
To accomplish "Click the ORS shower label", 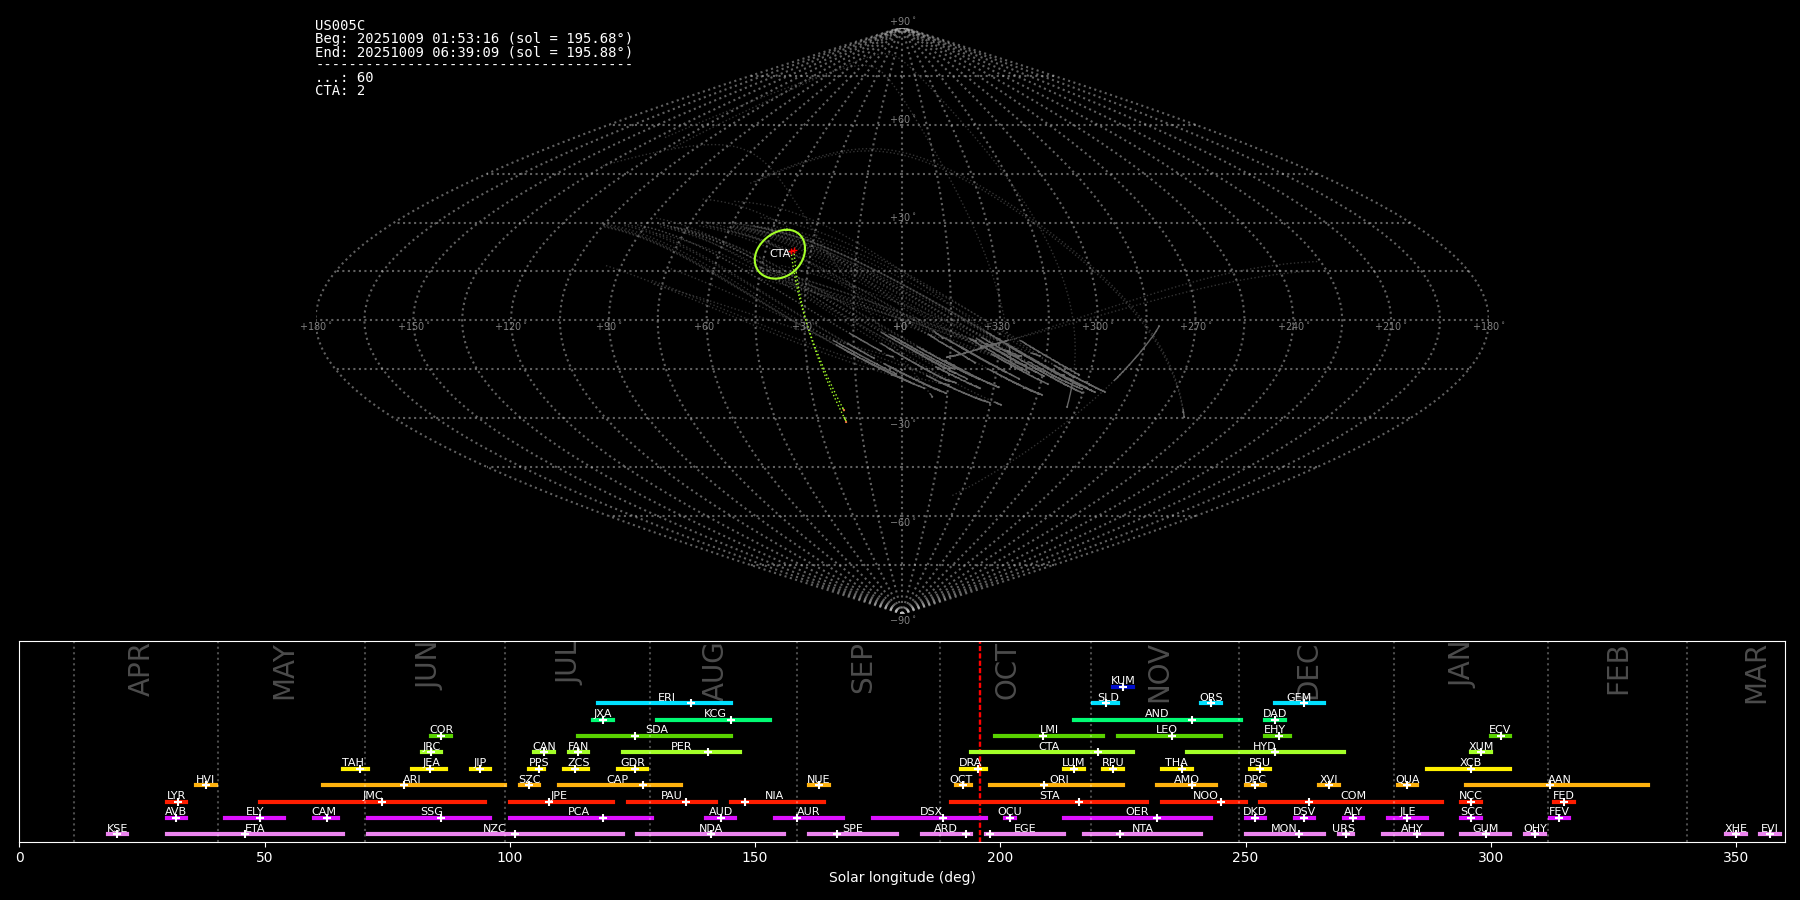I will point(1211,698).
